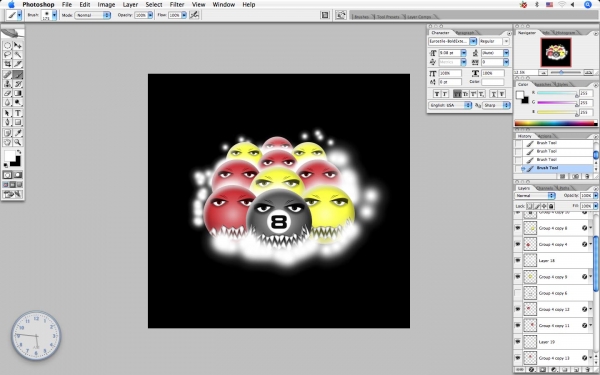Image resolution: width=600 pixels, height=375 pixels.
Task: Create a new layer button
Action: (577, 370)
